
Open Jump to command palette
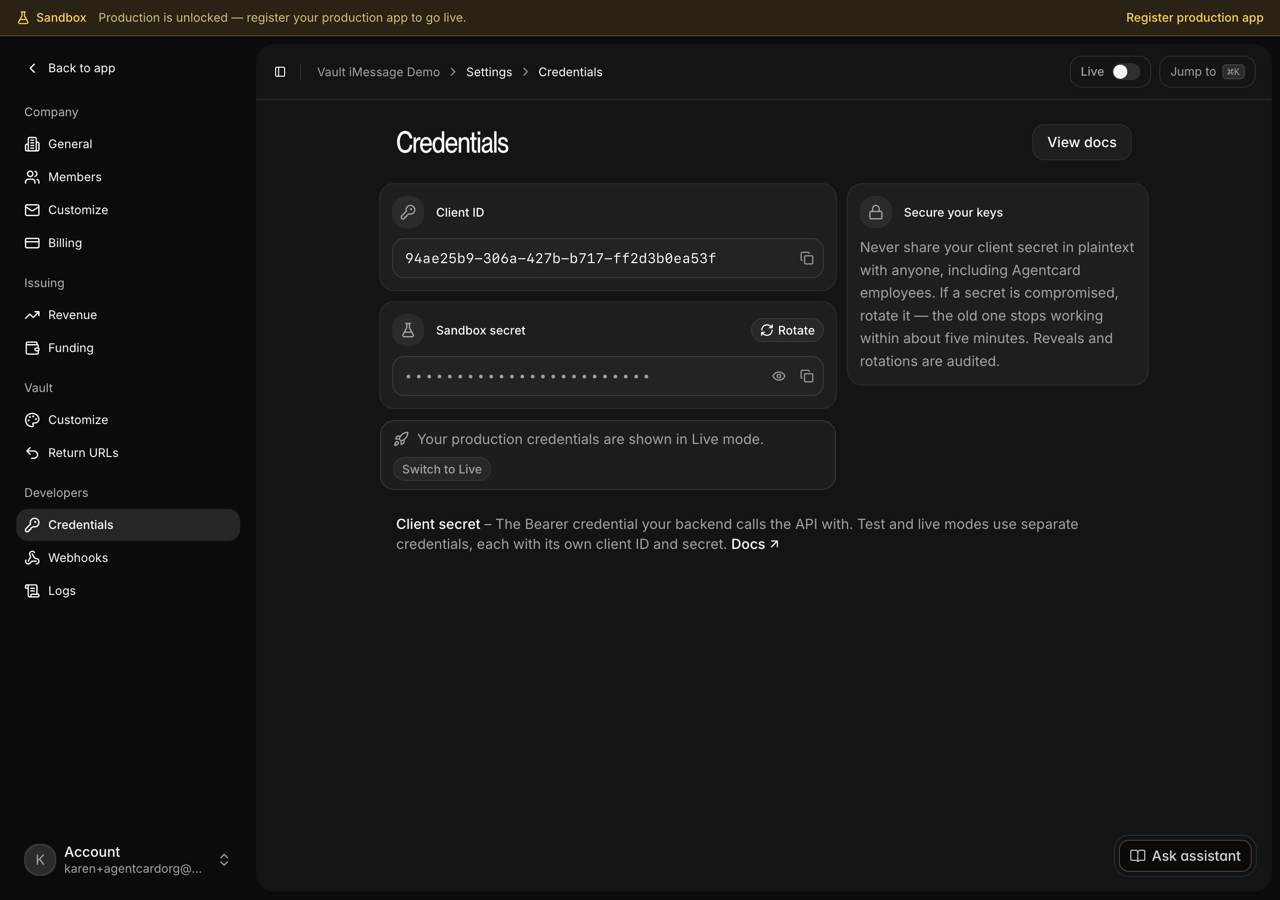(1207, 72)
